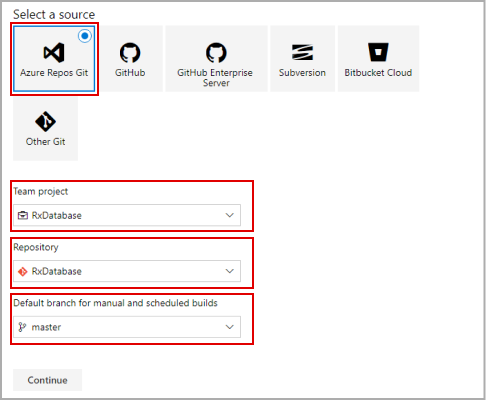
Task: Click the briefcase icon beside RxDatabase project
Action: click(23, 215)
